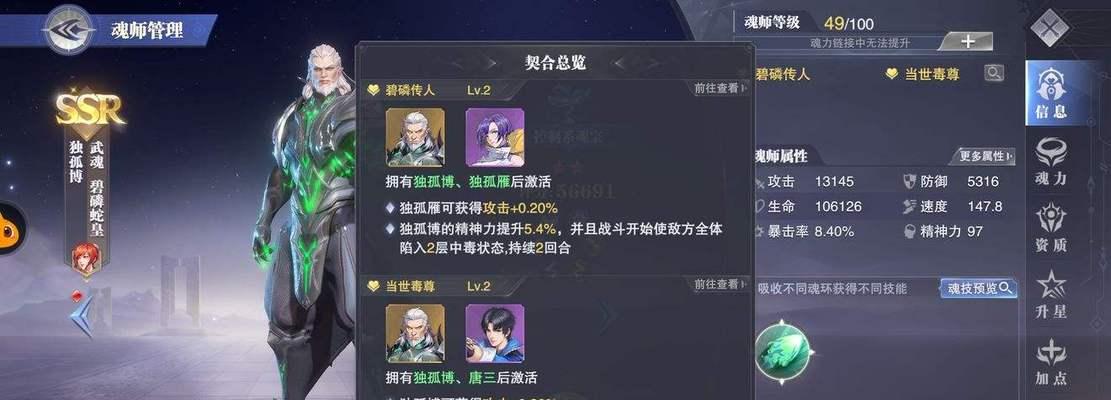Click the back arrow beside 魂师管理
The height and width of the screenshot is (400, 1111).
[68, 30]
